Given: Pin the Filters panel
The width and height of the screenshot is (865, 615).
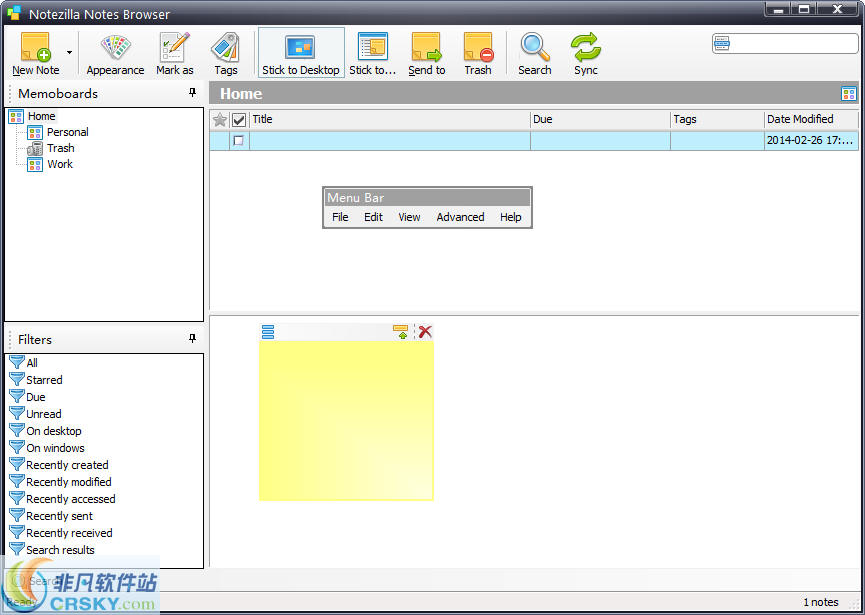Looking at the screenshot, I should click(192, 338).
